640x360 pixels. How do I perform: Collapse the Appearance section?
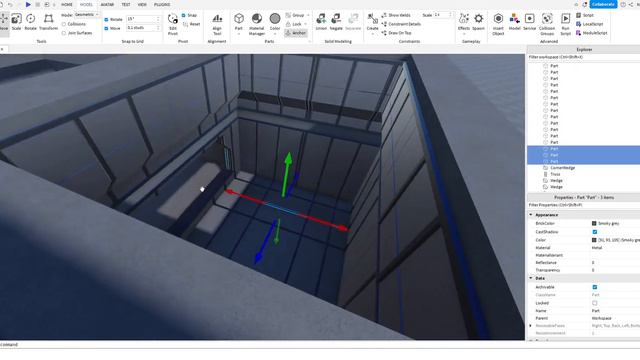click(x=531, y=215)
